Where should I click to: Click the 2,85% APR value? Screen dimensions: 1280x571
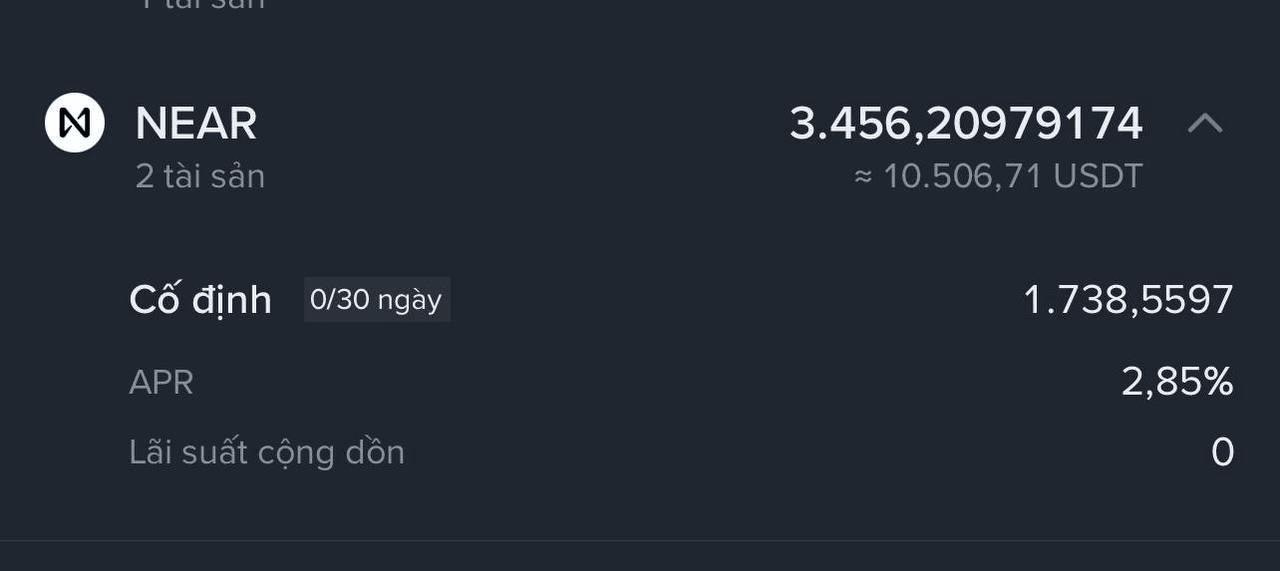[x=1177, y=382]
